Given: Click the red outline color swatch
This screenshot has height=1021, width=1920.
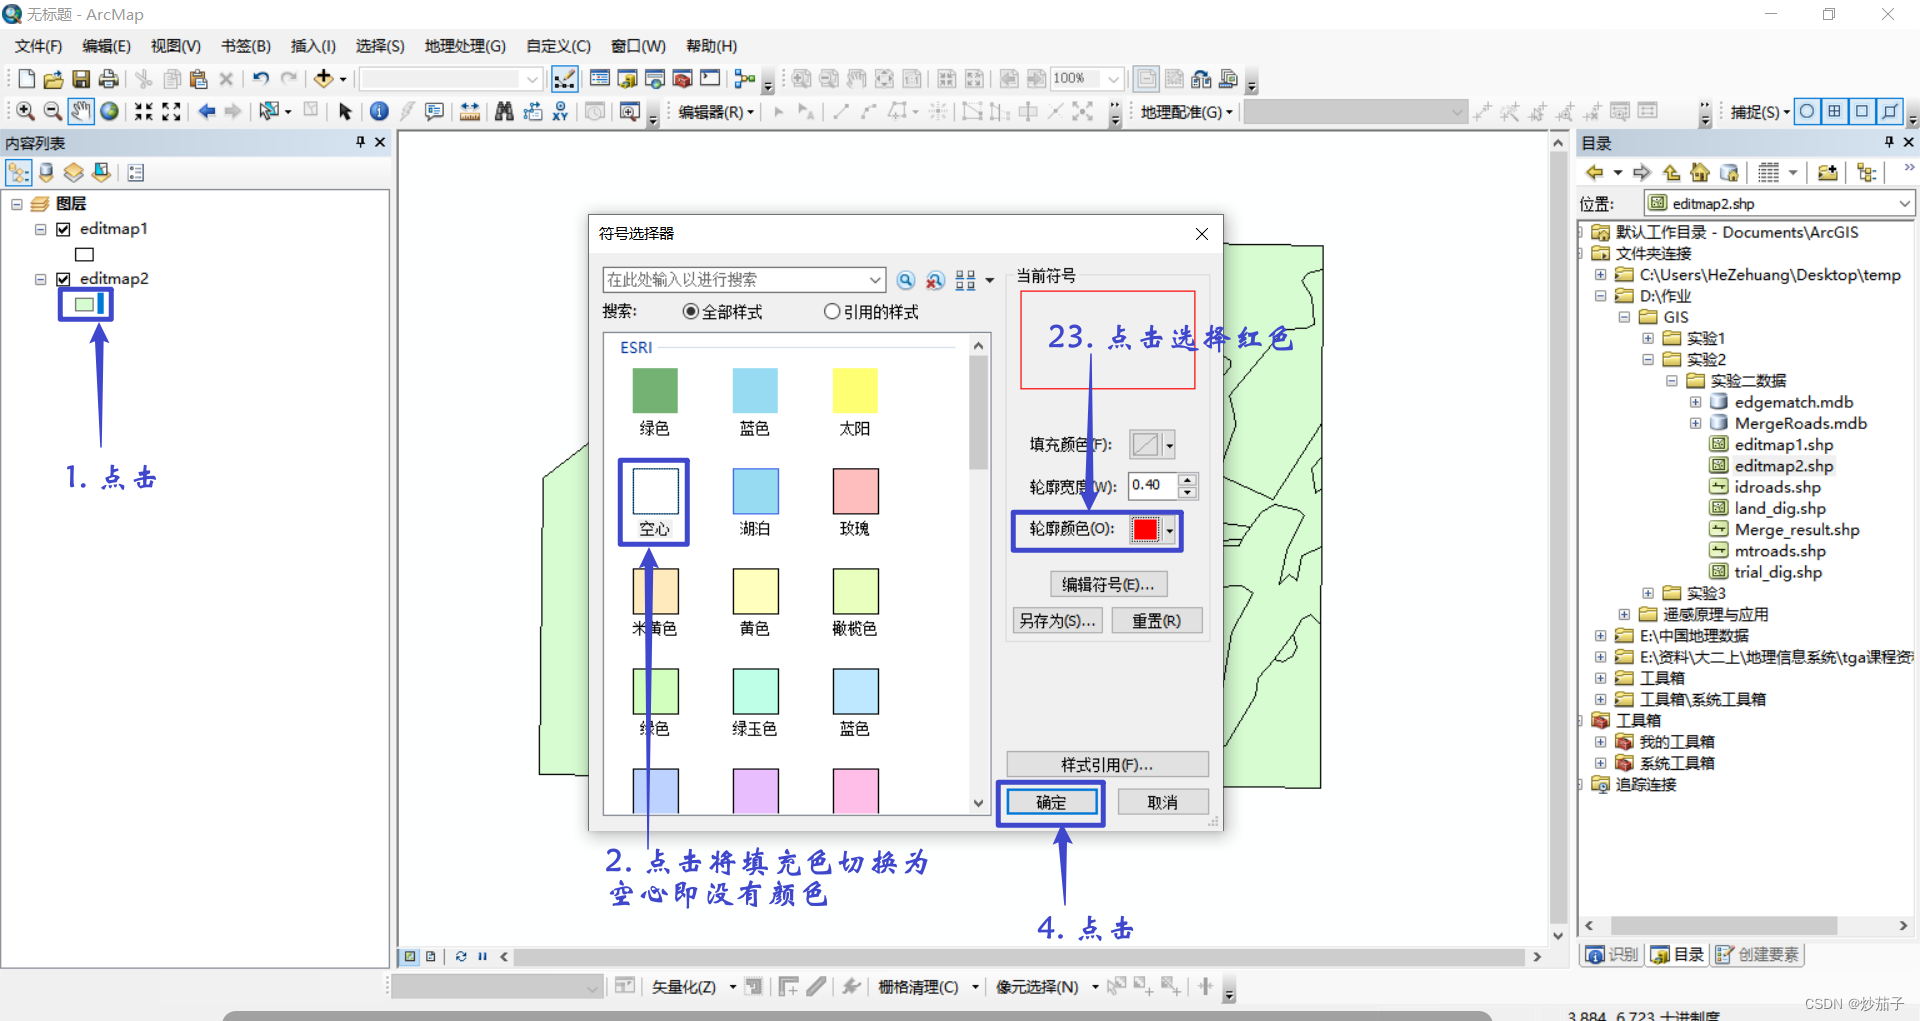Looking at the screenshot, I should tap(1145, 530).
